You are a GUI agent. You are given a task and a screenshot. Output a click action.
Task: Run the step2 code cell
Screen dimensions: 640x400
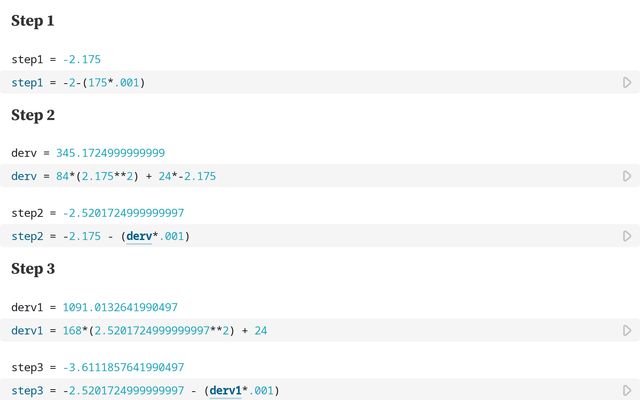627,236
